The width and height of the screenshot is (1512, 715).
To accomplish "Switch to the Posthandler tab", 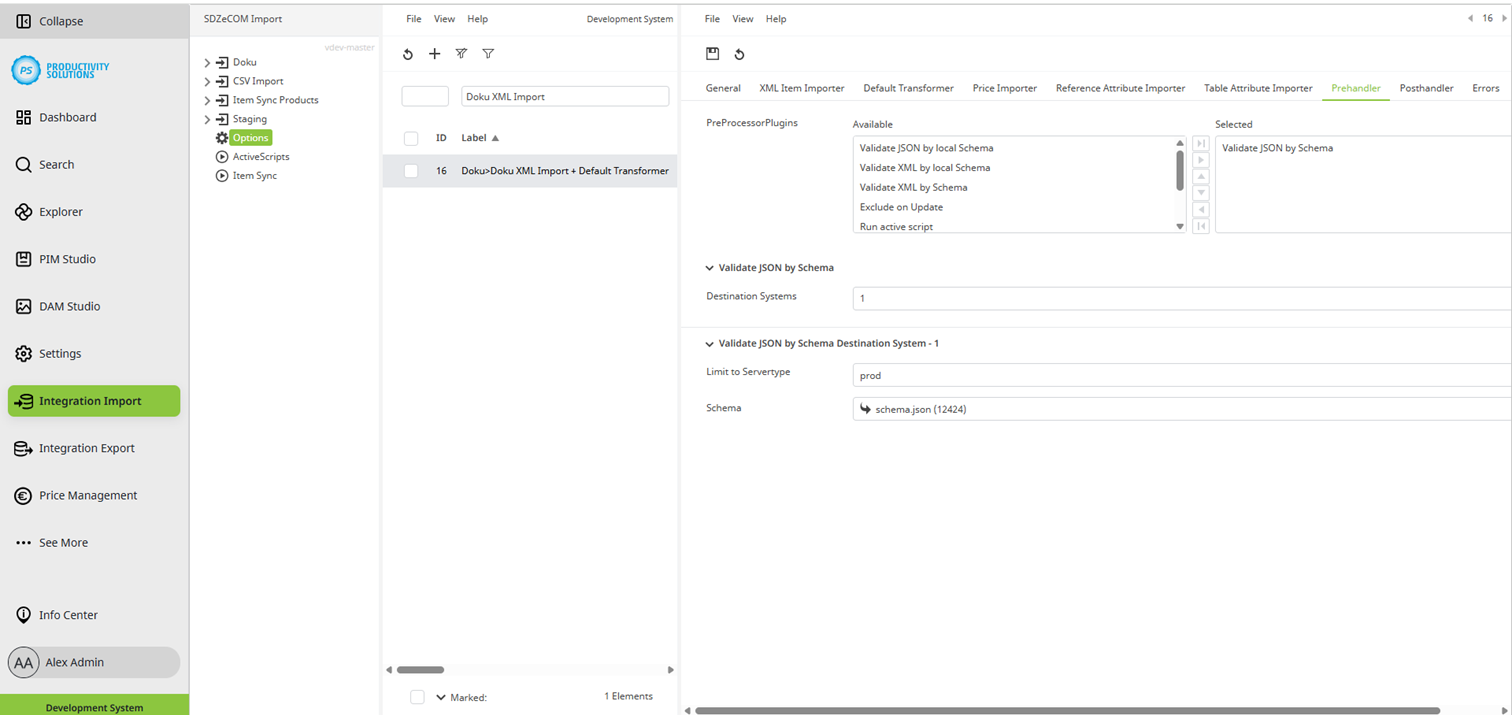I will click(1426, 88).
